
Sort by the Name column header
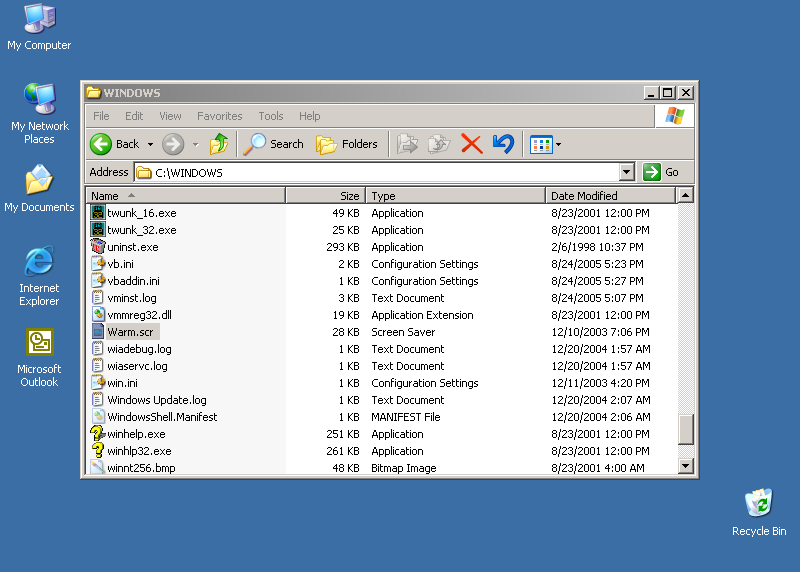[x=186, y=196]
